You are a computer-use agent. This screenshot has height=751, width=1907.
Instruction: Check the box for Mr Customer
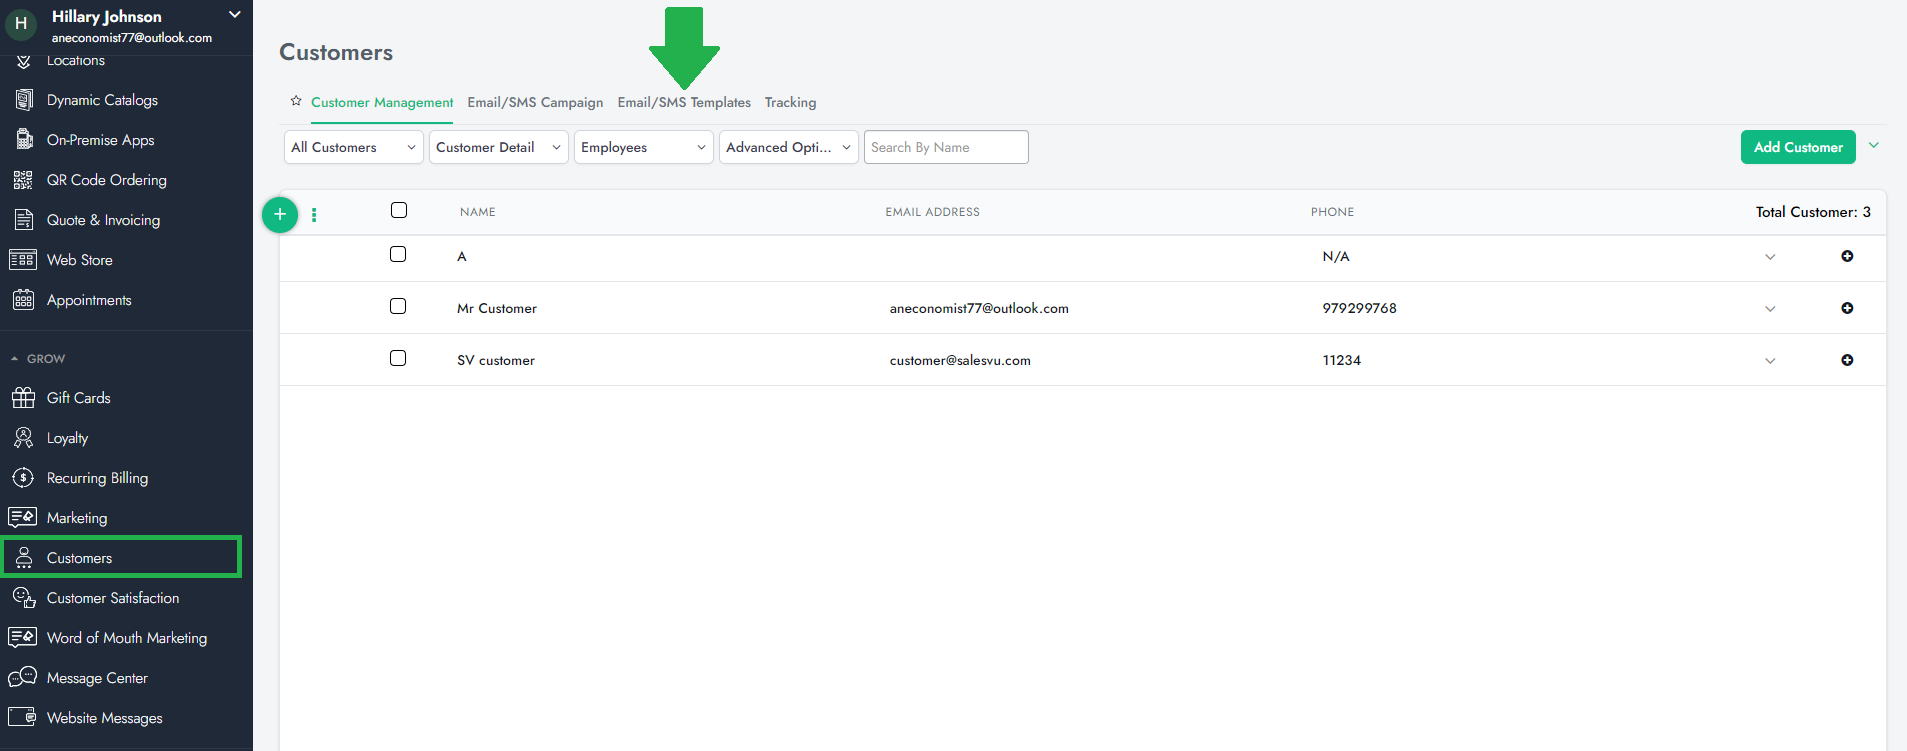398,306
